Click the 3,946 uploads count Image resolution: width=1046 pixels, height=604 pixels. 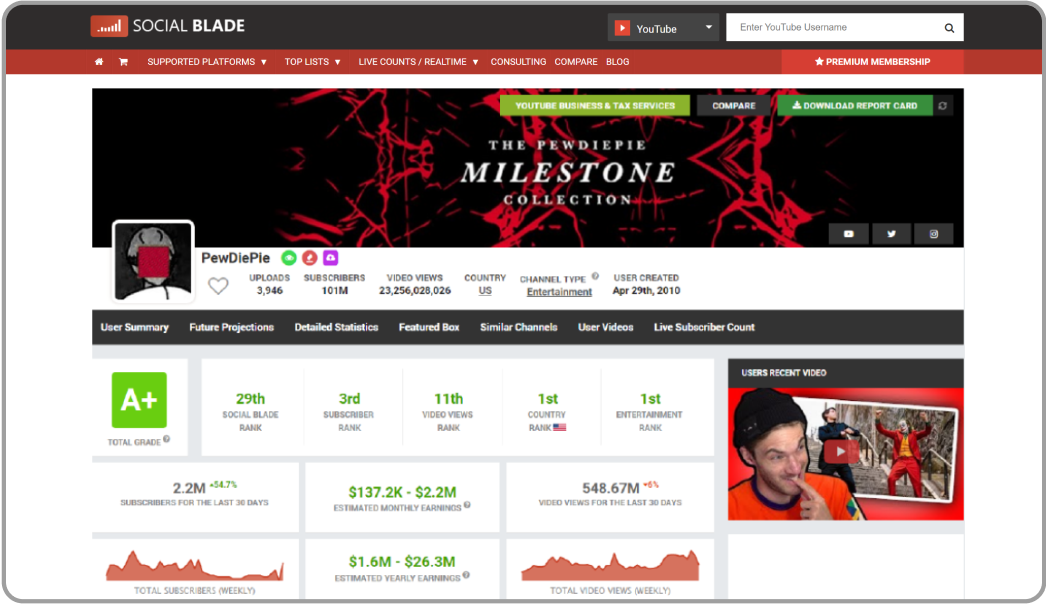coord(270,291)
